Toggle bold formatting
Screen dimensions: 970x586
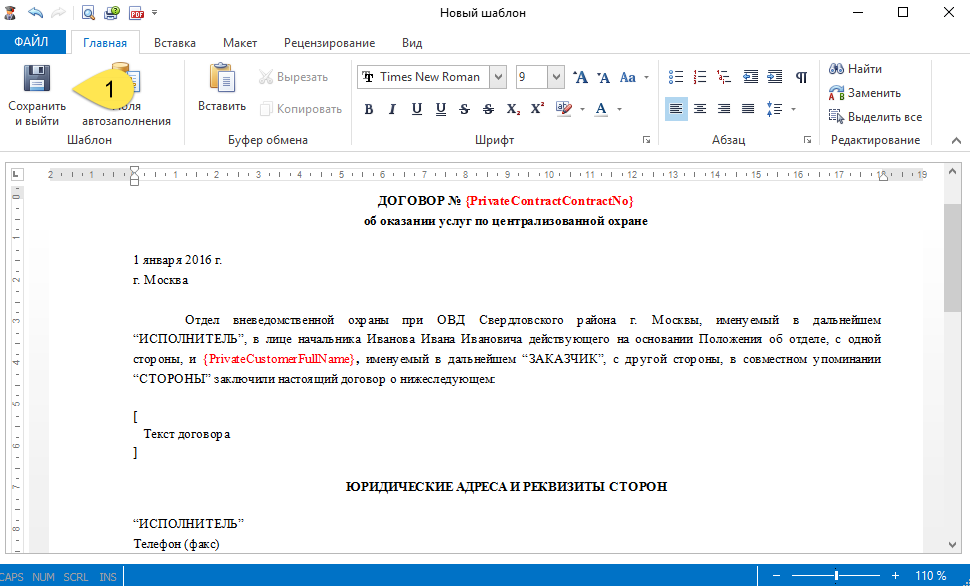tap(369, 110)
